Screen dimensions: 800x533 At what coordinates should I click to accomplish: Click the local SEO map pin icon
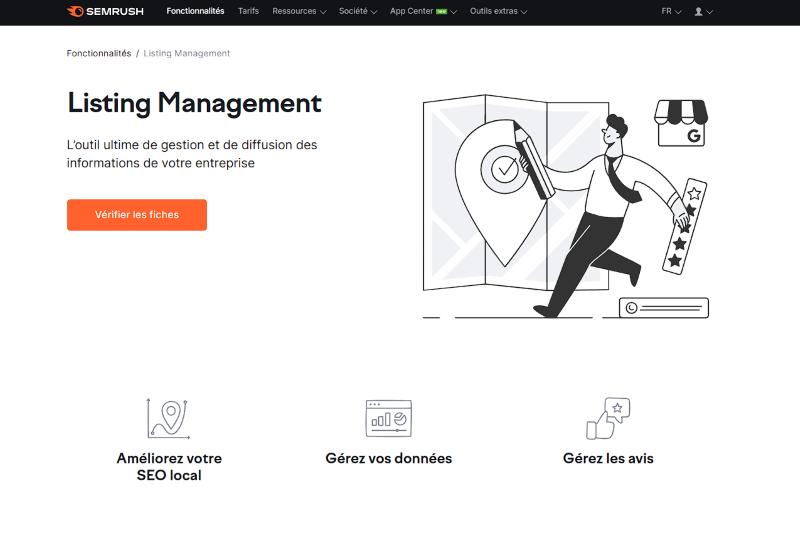coord(168,419)
